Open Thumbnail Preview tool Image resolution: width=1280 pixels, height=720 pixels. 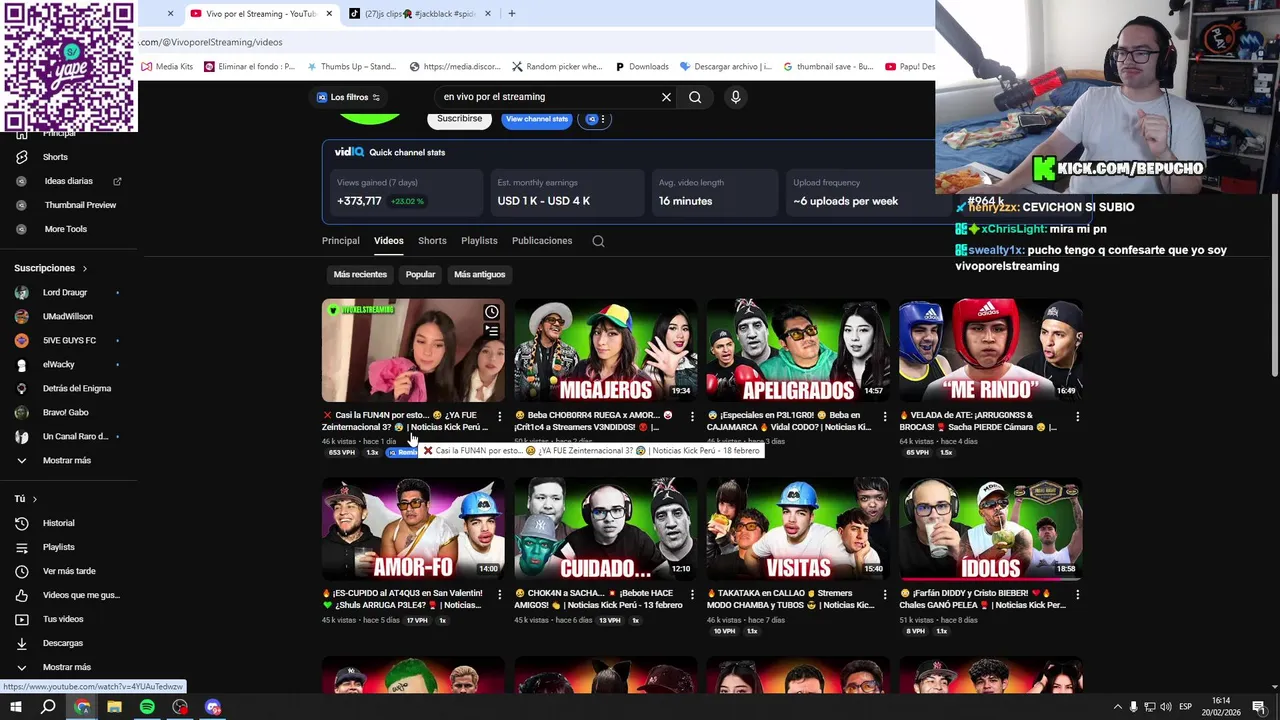coord(80,205)
